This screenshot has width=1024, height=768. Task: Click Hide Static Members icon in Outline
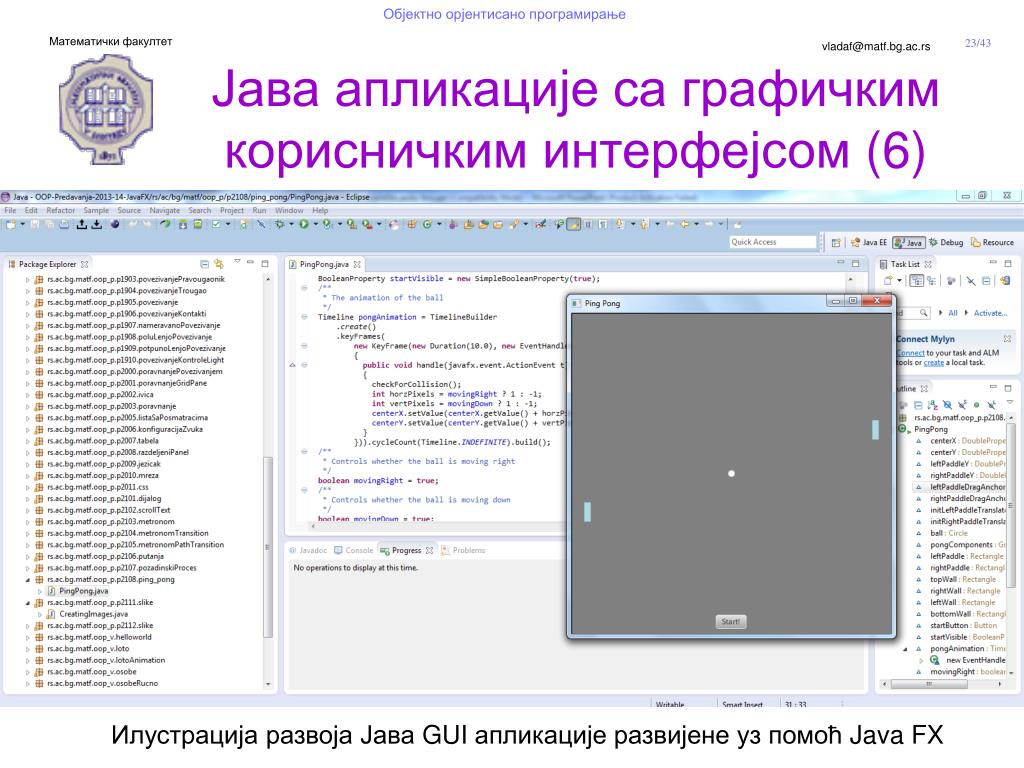pyautogui.click(x=962, y=405)
